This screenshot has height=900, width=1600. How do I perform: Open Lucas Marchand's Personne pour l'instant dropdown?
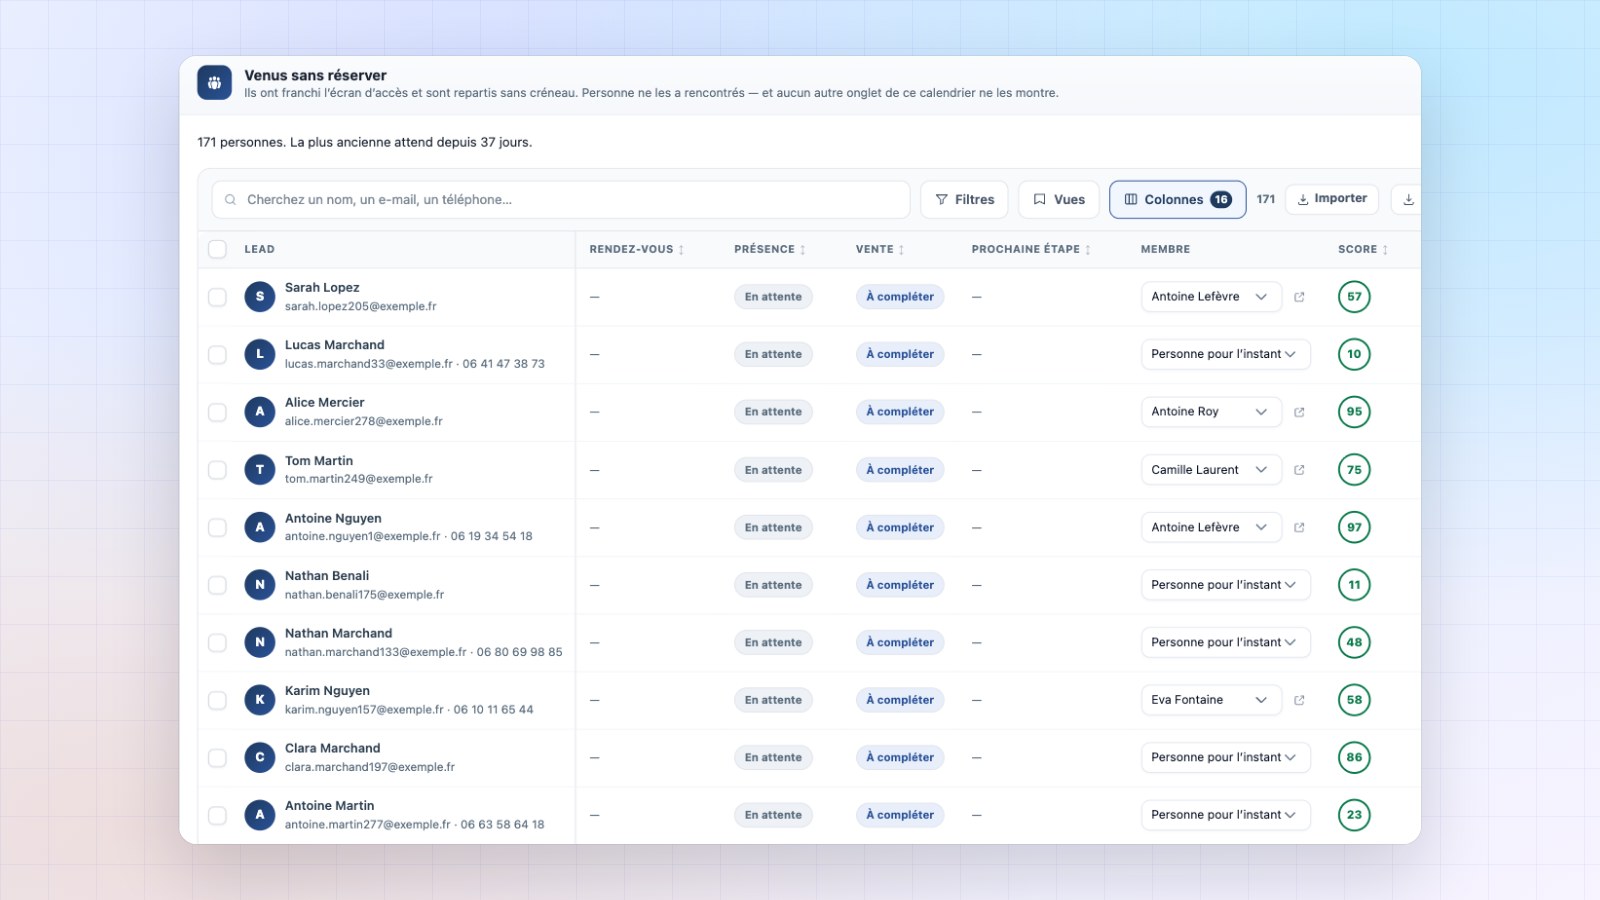click(1225, 354)
